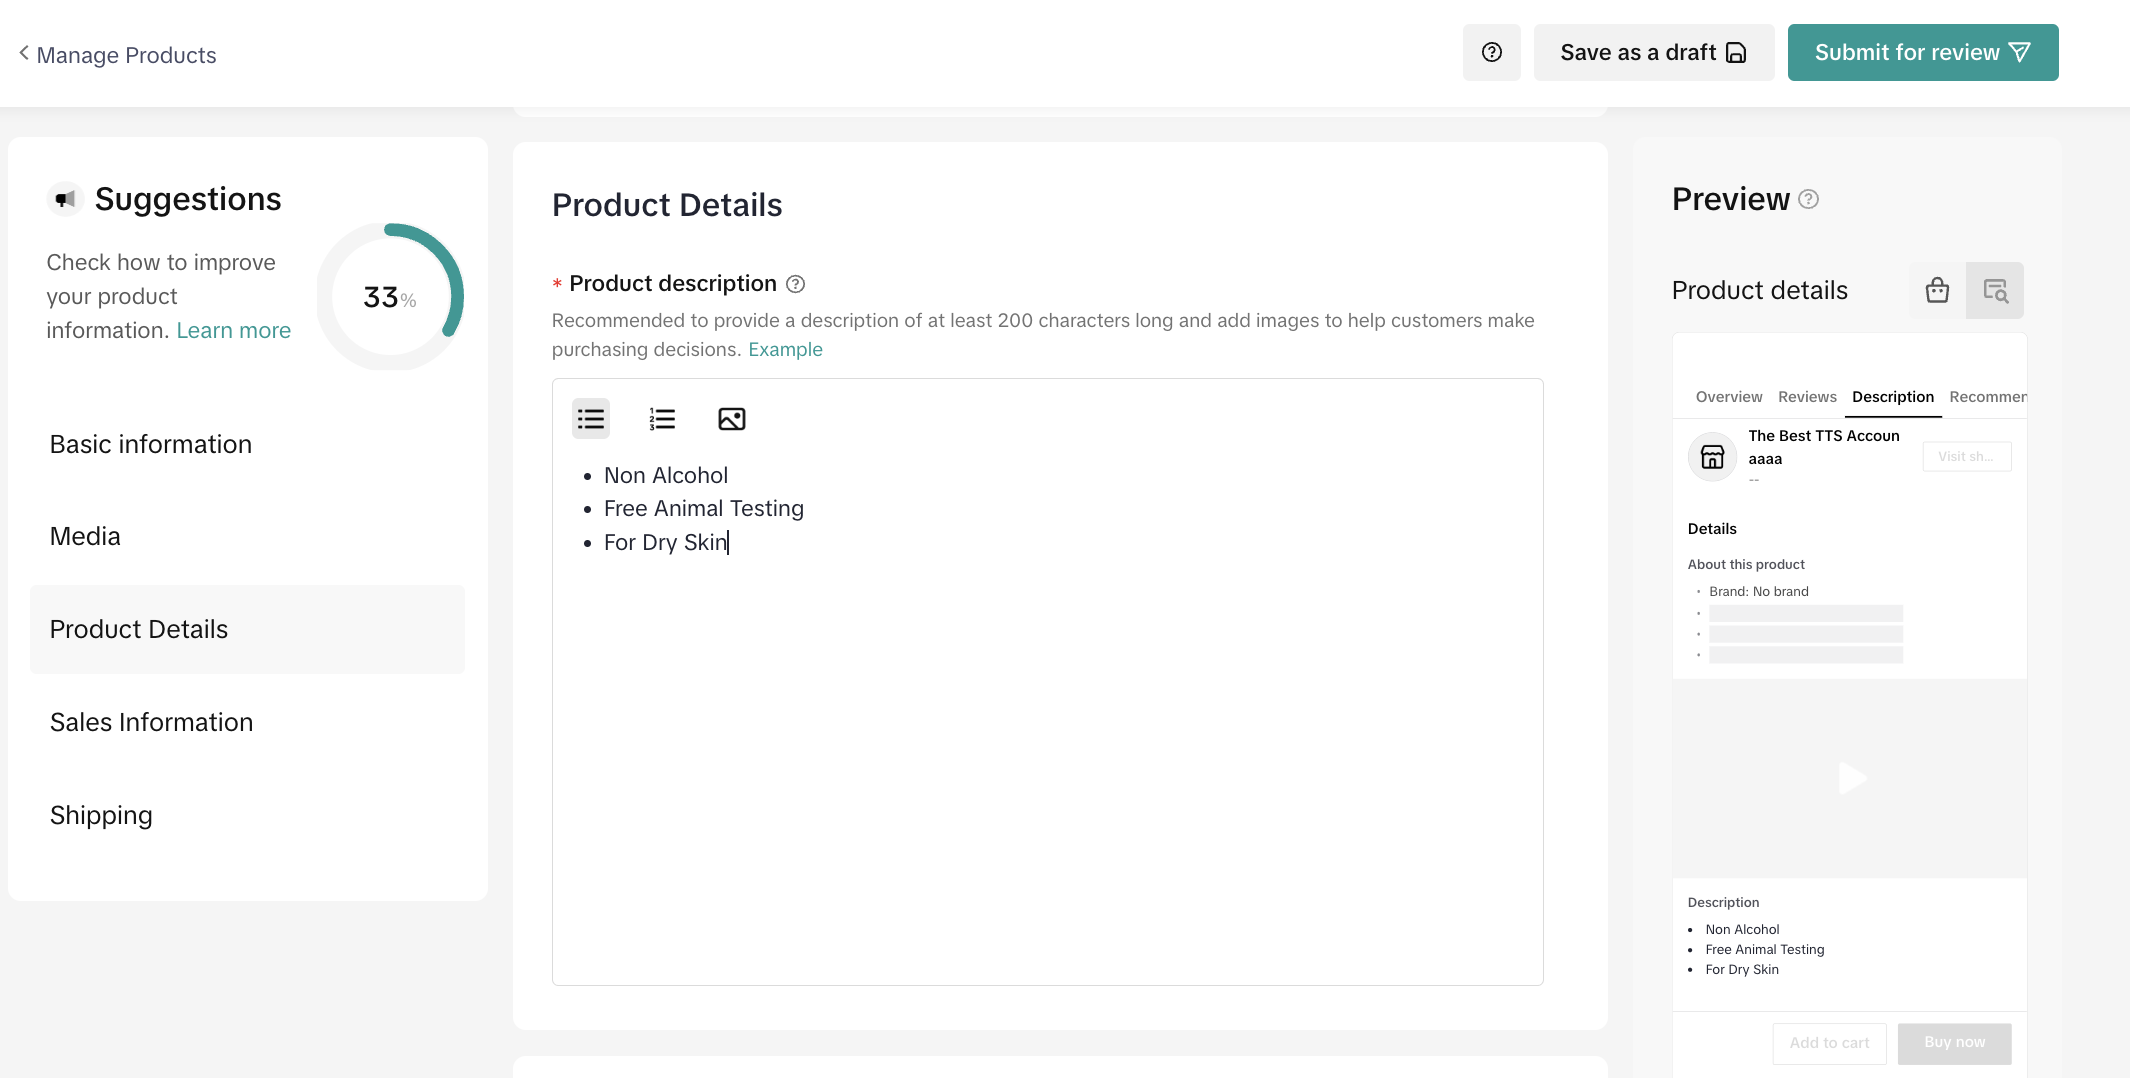Jump to the Media section
Viewport: 2130px width, 1078px height.
85,536
